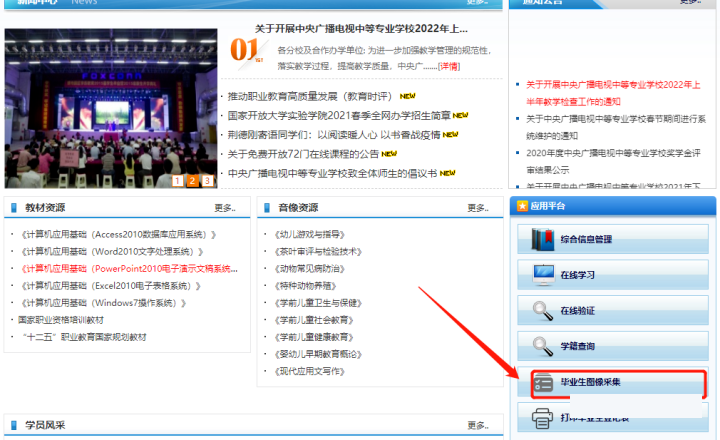The height and width of the screenshot is (440, 720).
Task: Open video resource 《现代应用文写作》
Action: point(309,371)
